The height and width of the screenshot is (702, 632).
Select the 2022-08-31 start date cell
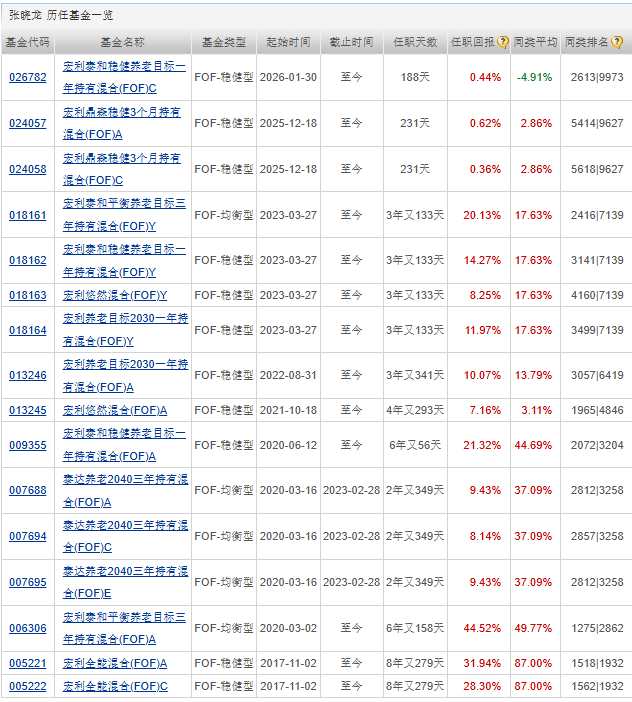pyautogui.click(x=288, y=375)
